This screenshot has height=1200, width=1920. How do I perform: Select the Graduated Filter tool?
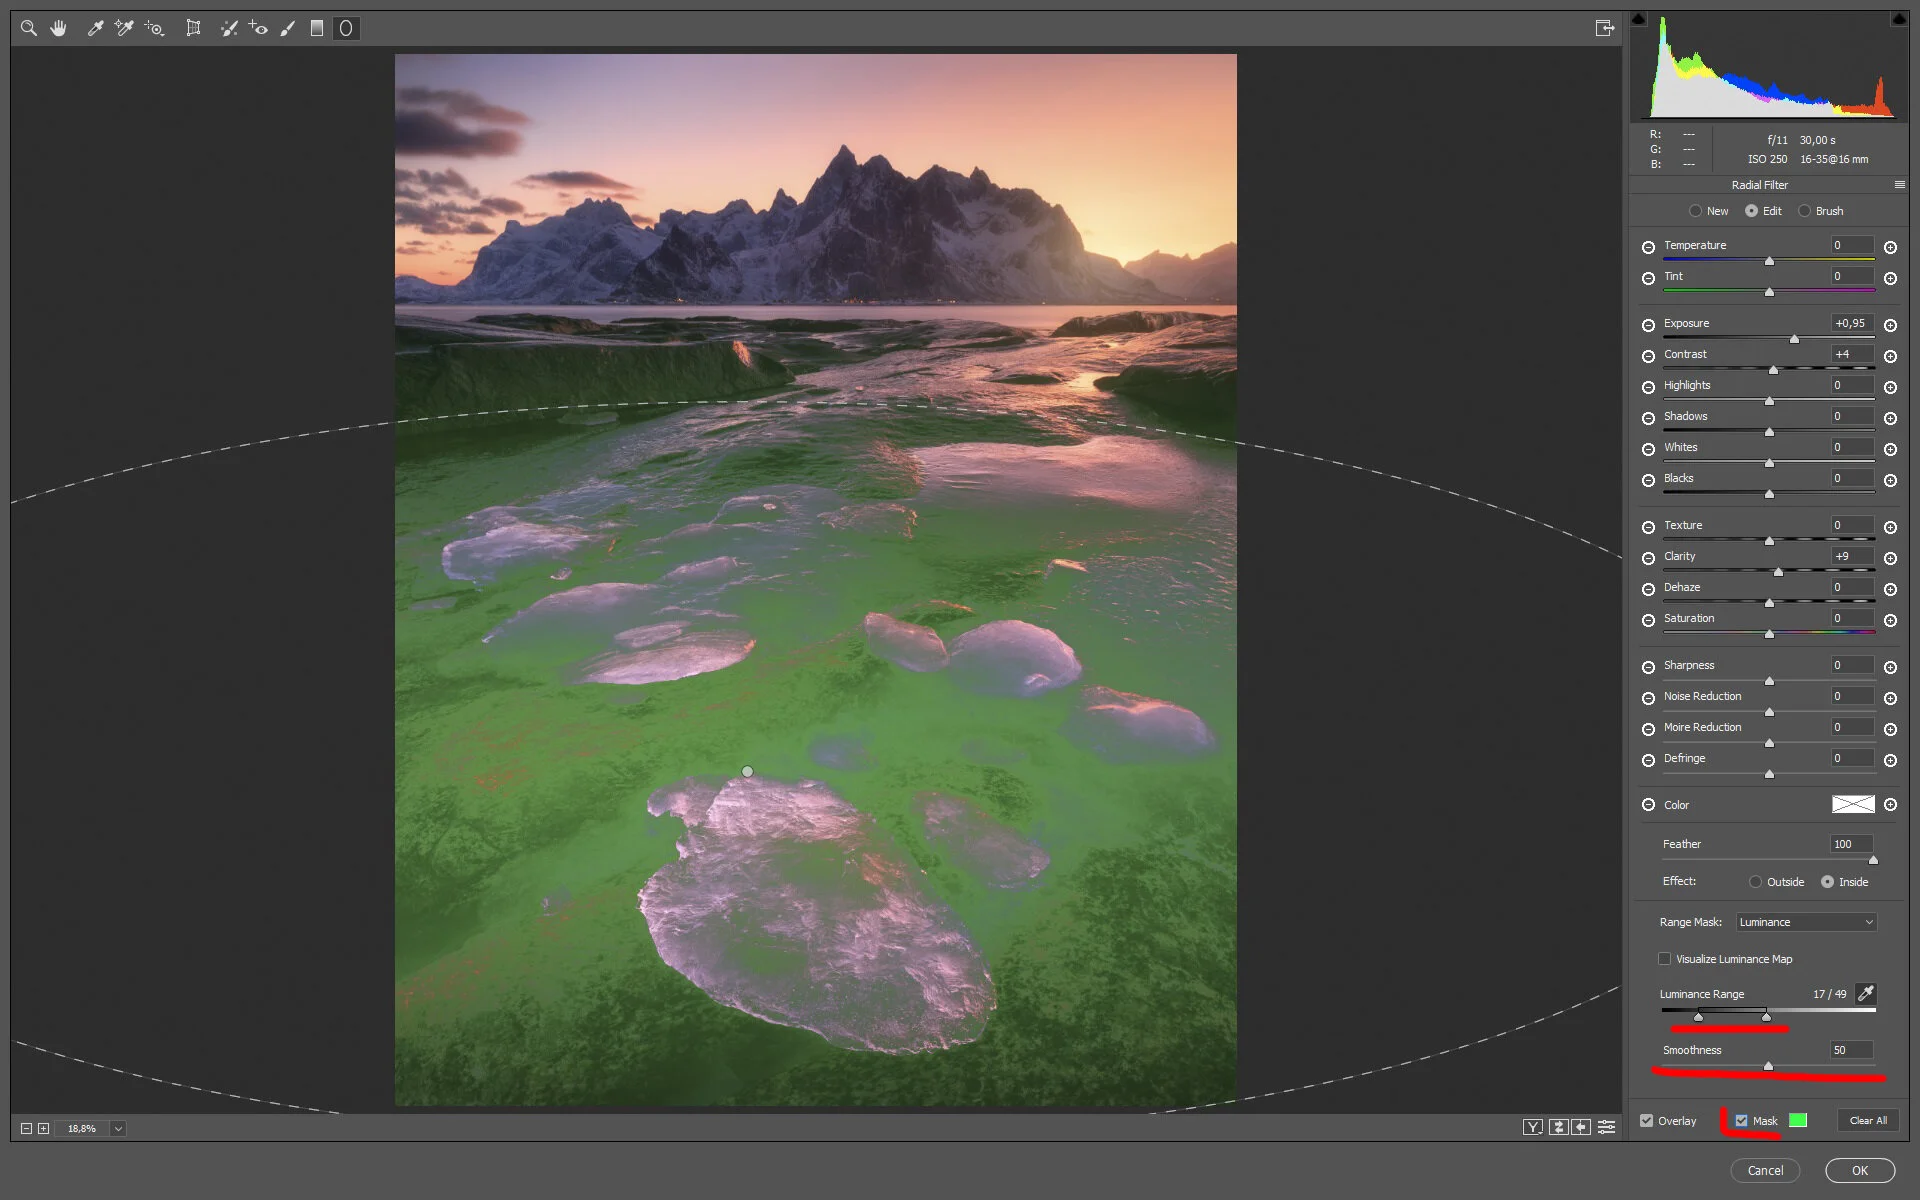click(316, 28)
